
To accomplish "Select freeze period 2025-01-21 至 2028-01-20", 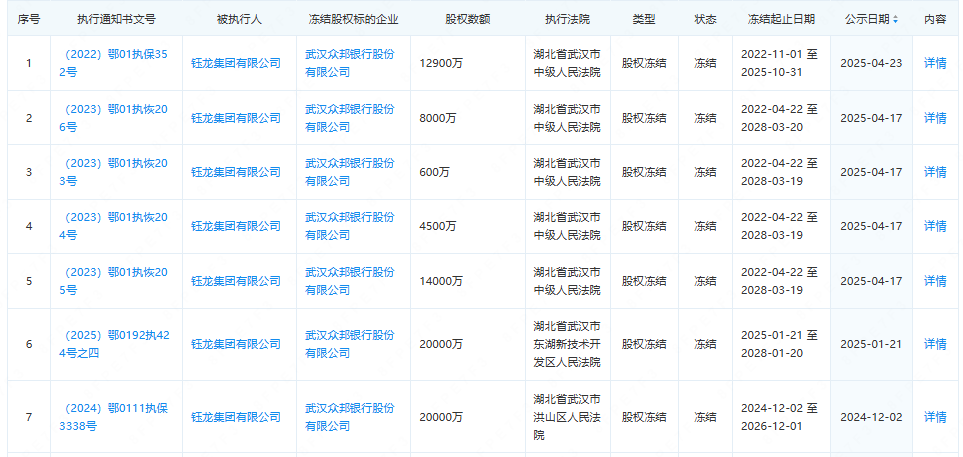I will 779,344.
